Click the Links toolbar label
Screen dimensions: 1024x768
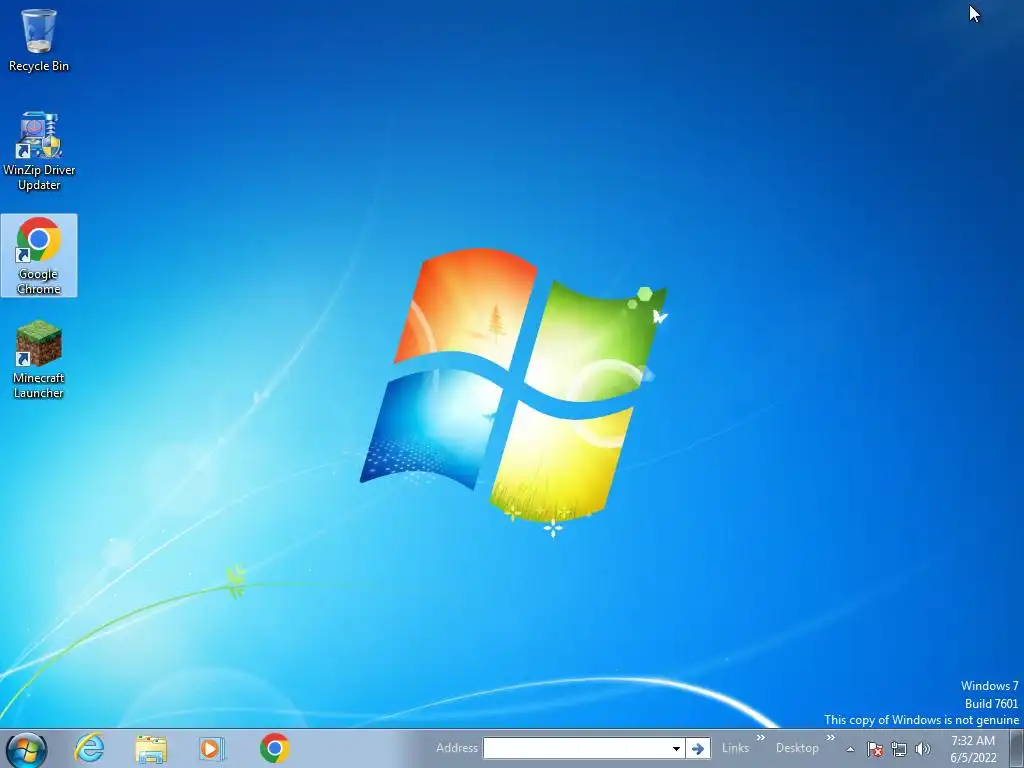click(735, 748)
